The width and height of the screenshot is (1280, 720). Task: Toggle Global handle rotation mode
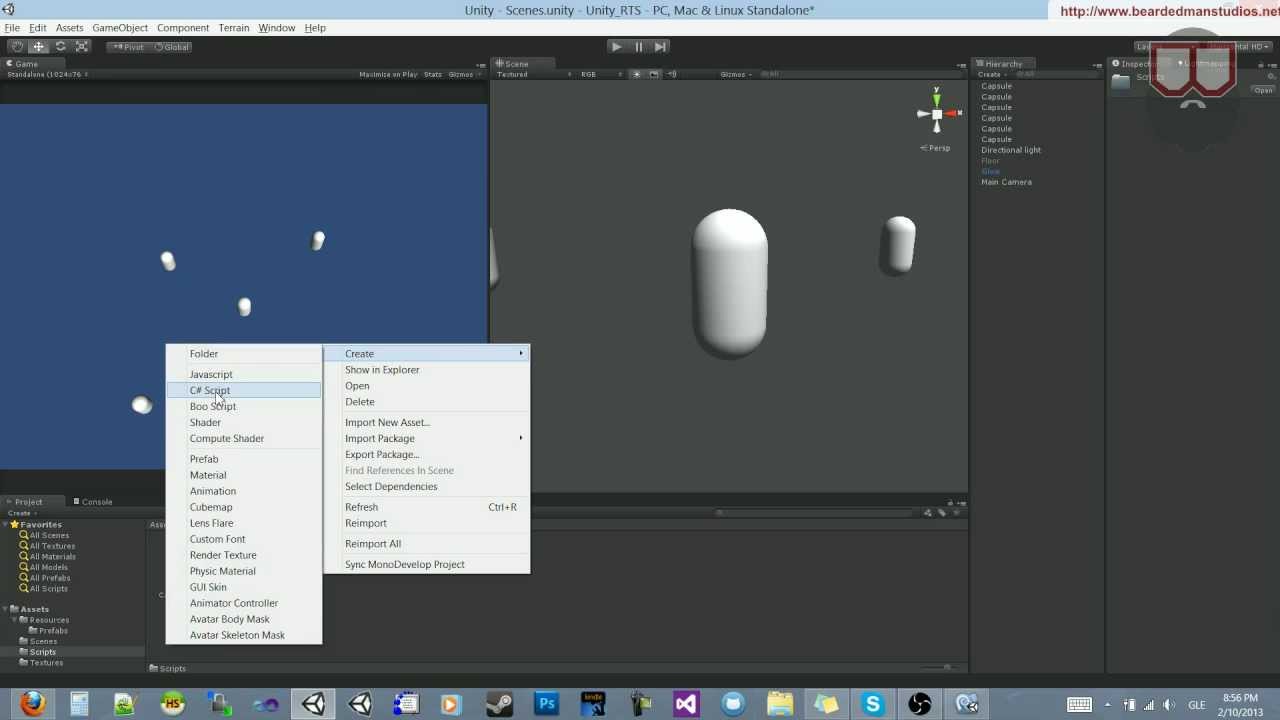(x=171, y=46)
